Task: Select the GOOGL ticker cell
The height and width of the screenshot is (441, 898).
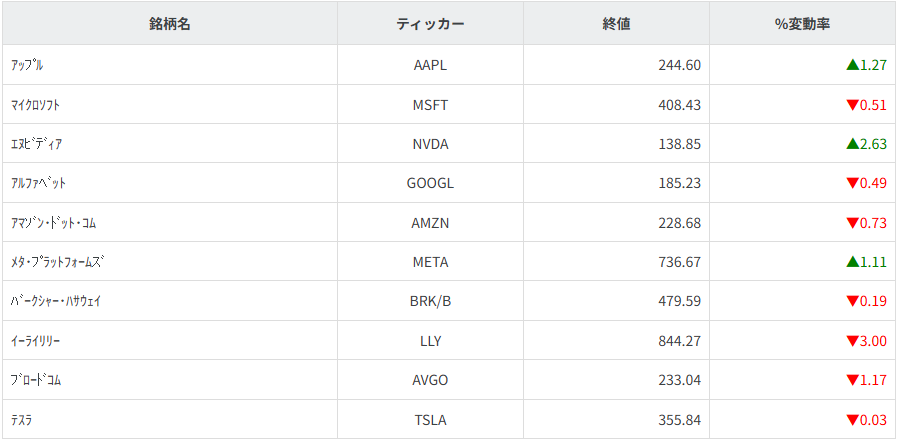Action: (x=430, y=183)
